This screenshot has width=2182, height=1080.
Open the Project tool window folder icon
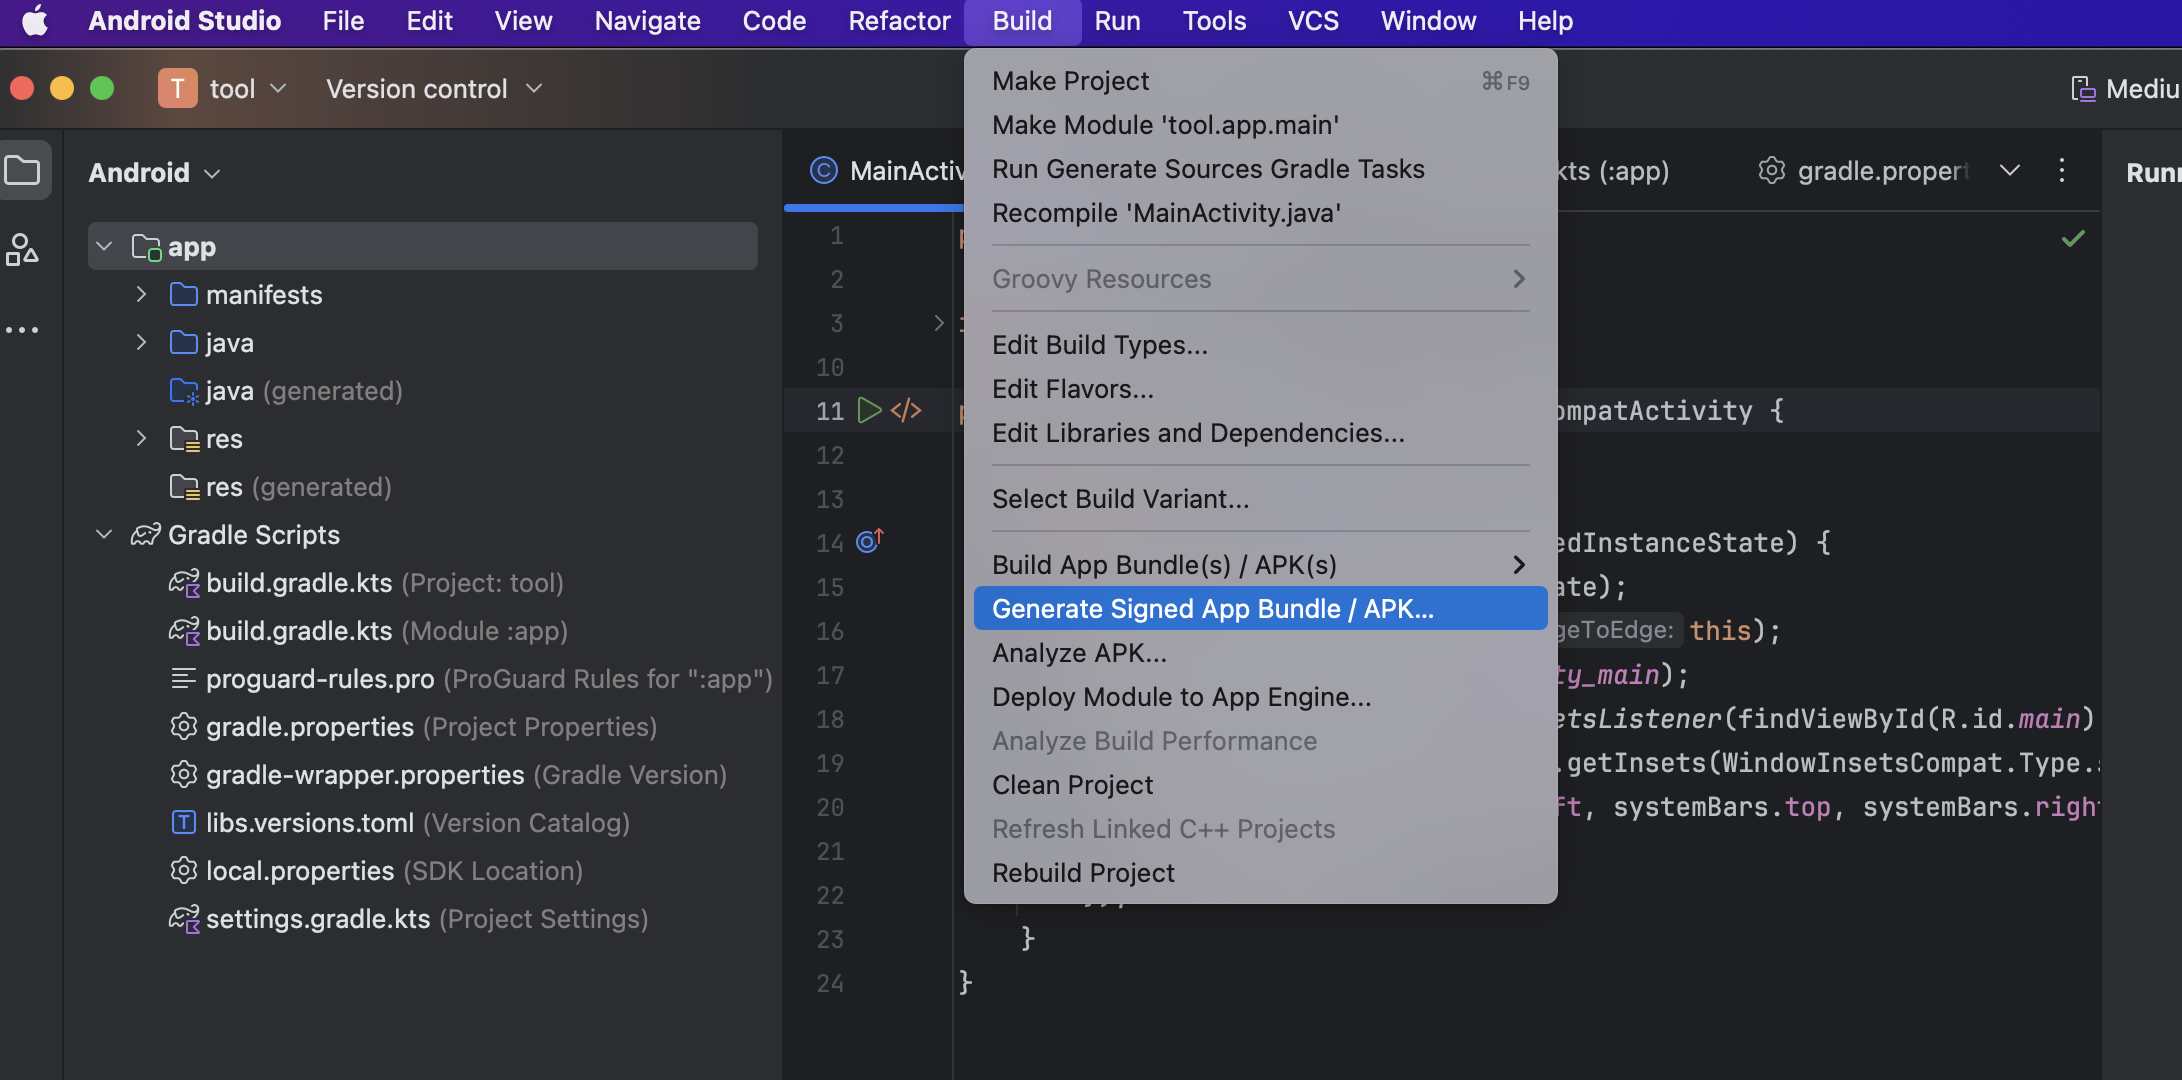pos(23,171)
